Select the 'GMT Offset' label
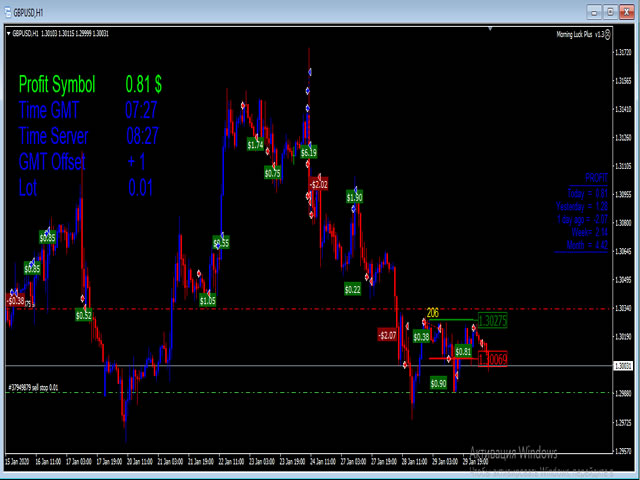 click(52, 162)
